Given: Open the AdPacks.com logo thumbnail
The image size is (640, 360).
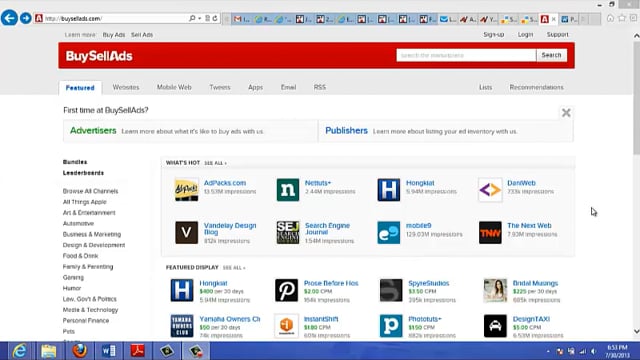Looking at the screenshot, I should pos(187,190).
